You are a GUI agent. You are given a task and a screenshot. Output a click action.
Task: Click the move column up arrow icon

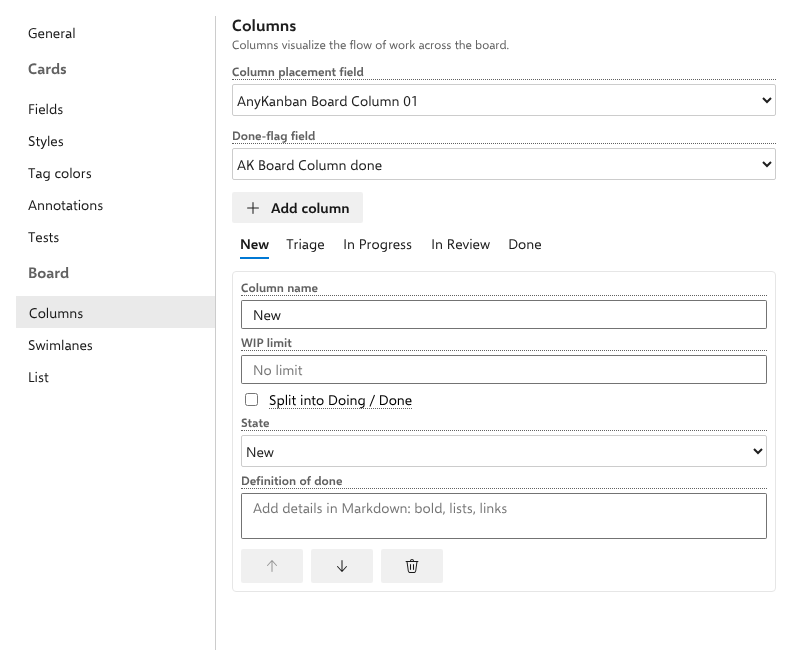272,566
